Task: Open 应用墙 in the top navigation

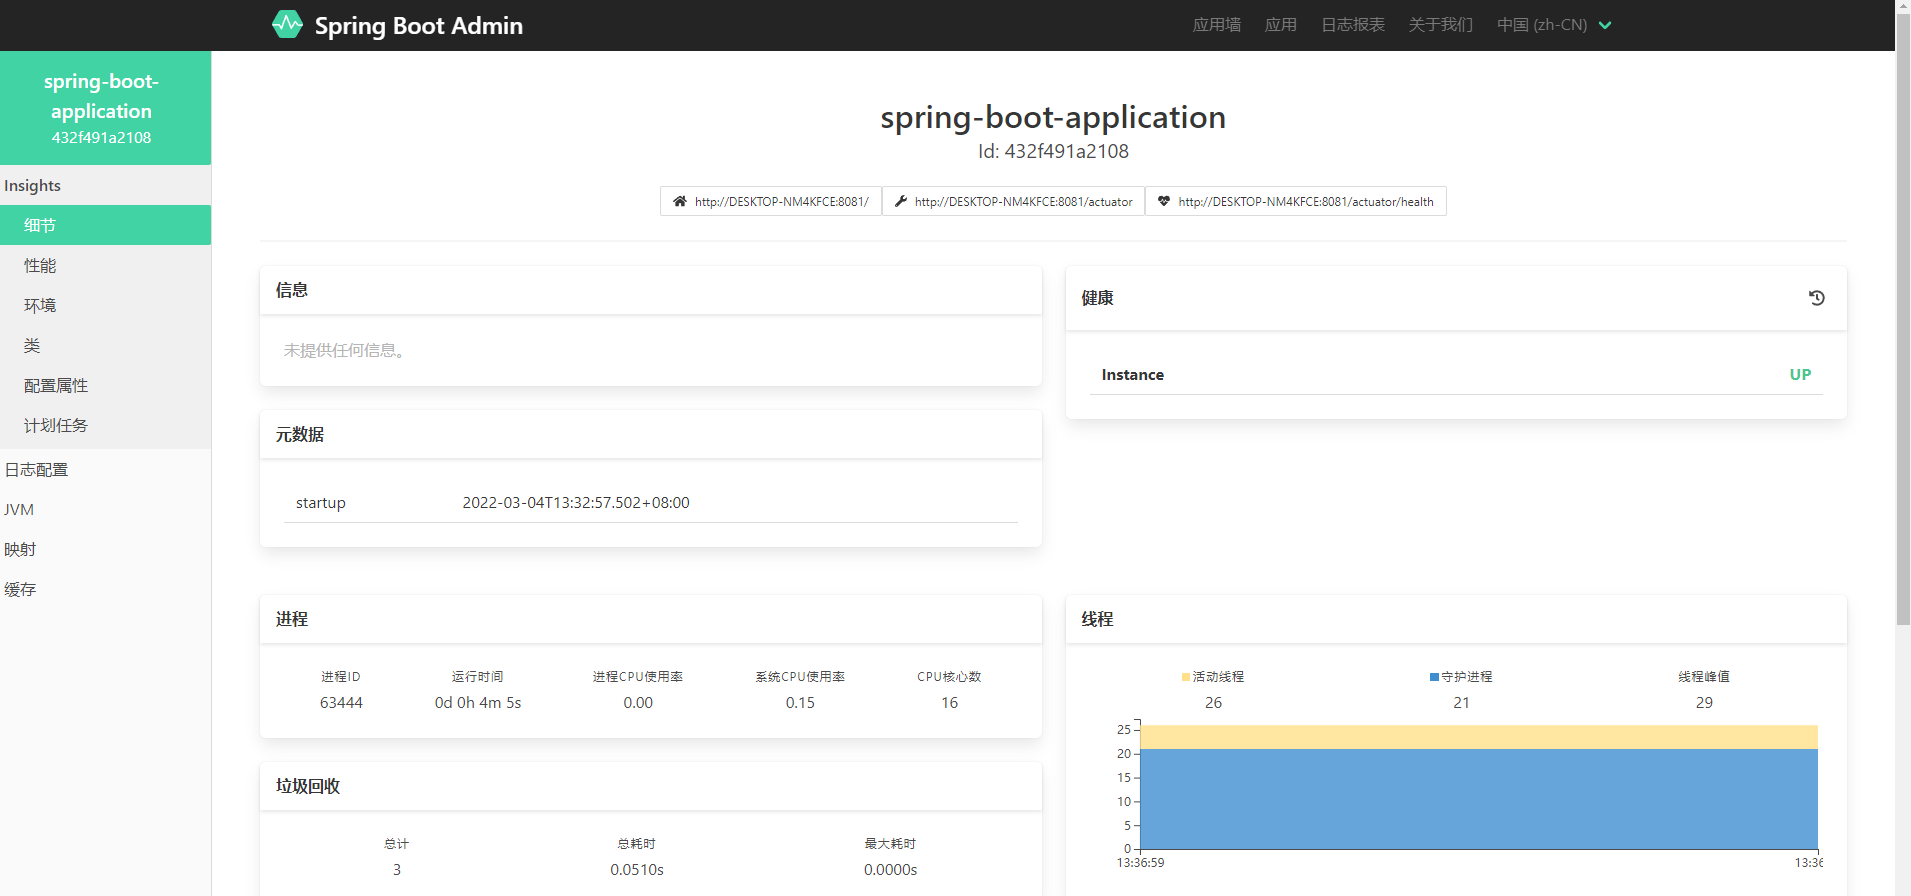Action: pos(1217,25)
